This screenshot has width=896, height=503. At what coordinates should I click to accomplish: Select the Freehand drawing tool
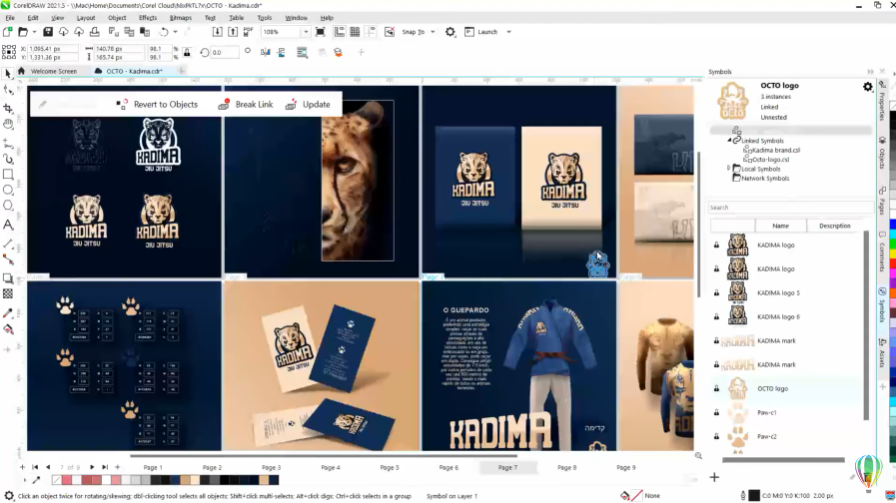click(x=8, y=142)
